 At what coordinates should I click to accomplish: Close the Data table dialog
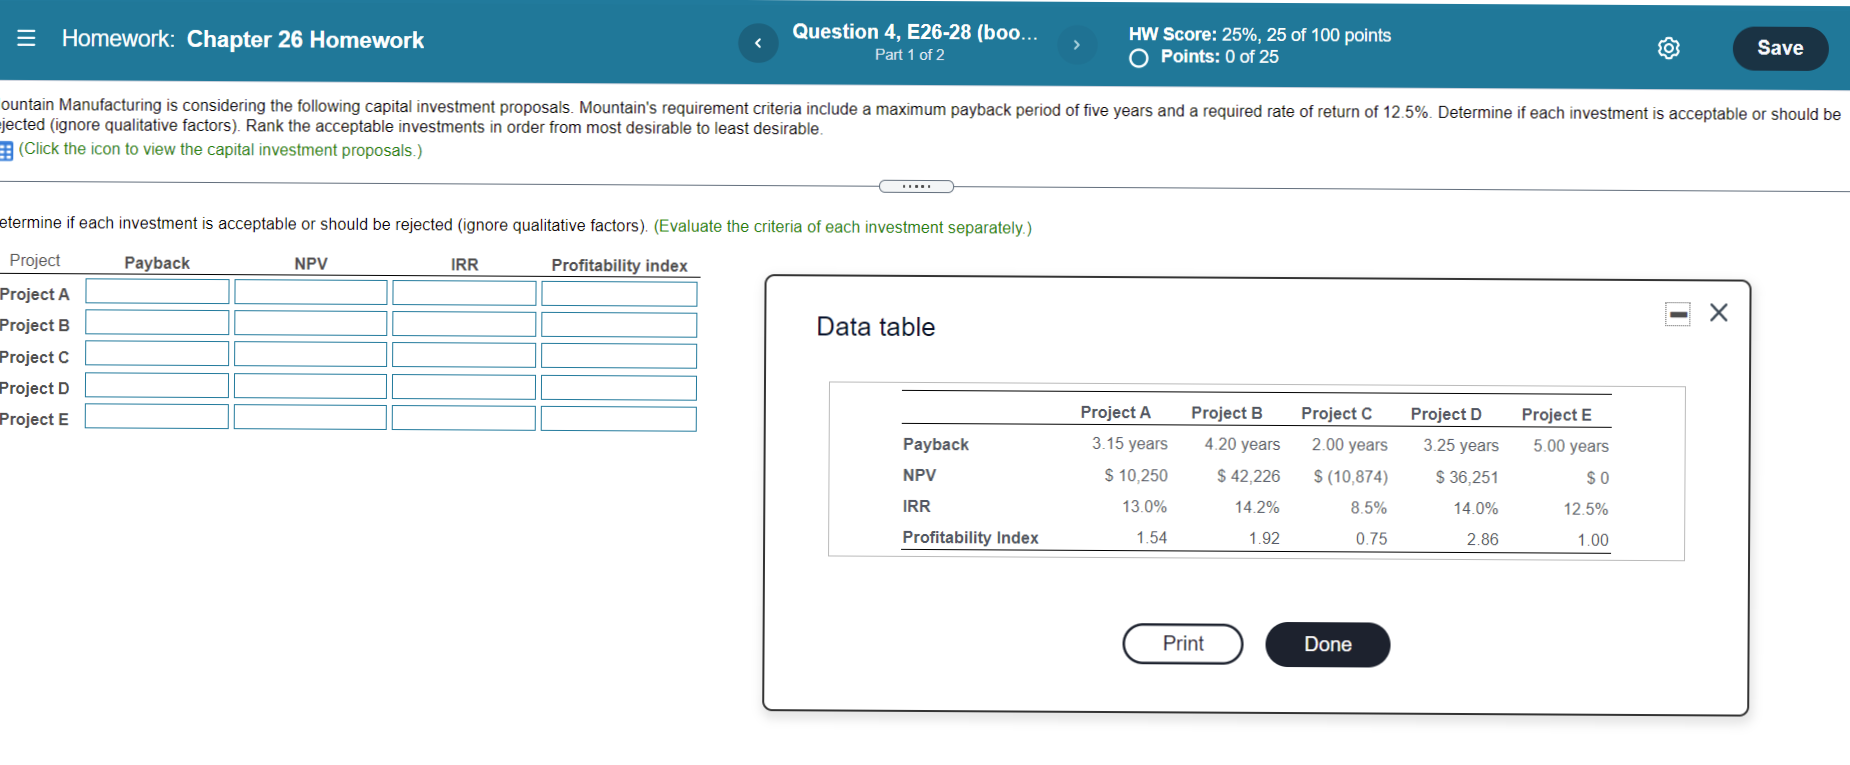[1719, 313]
